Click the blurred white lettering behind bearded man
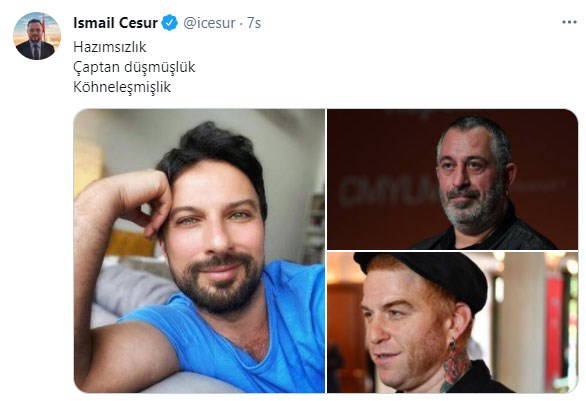 (x=389, y=192)
